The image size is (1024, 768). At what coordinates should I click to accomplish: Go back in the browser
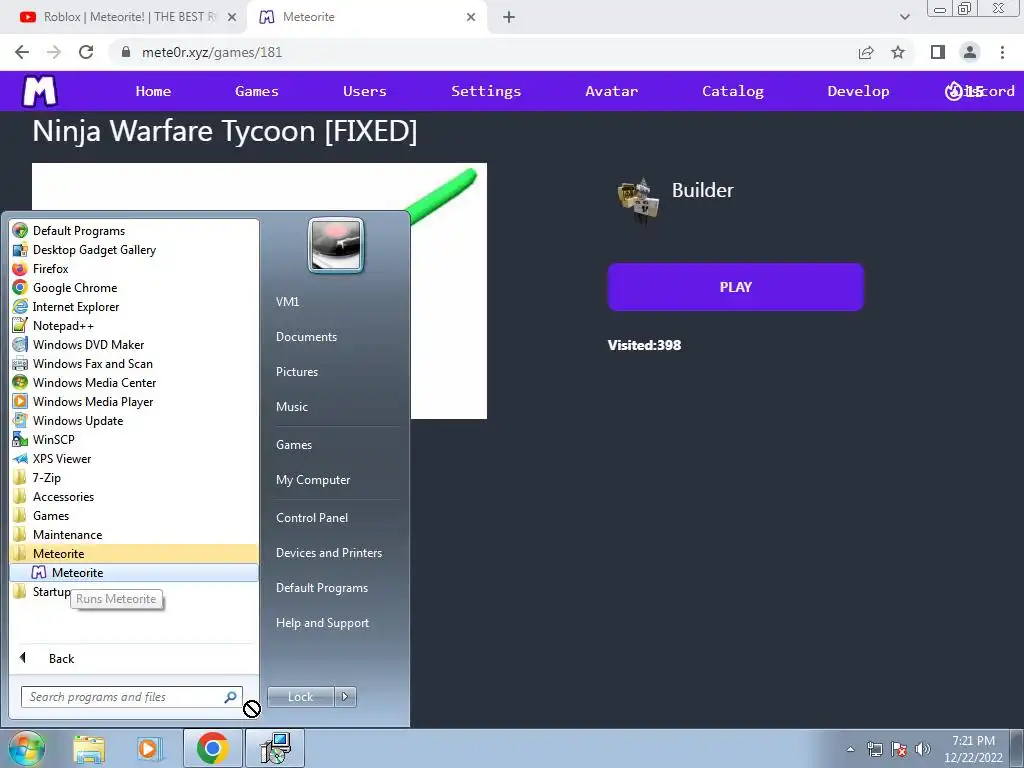tap(22, 52)
